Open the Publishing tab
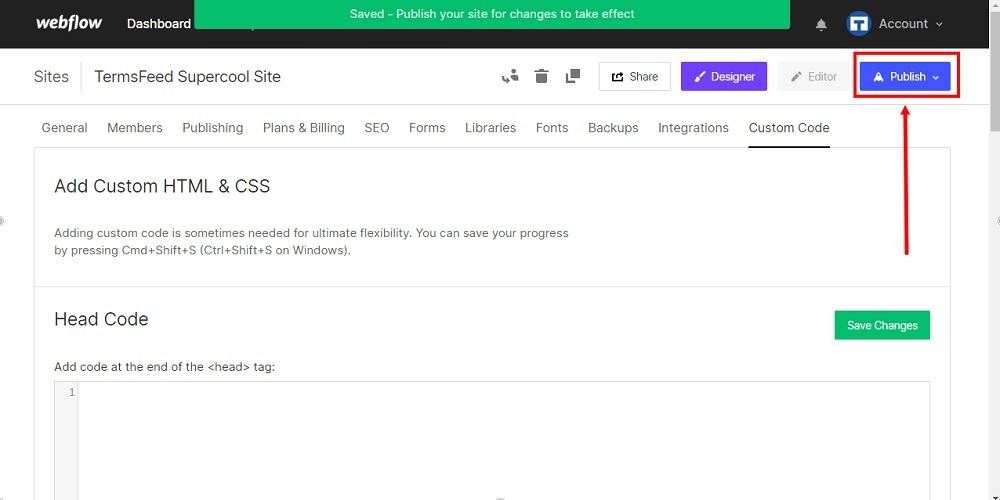The height and width of the screenshot is (500, 1000). pos(212,128)
